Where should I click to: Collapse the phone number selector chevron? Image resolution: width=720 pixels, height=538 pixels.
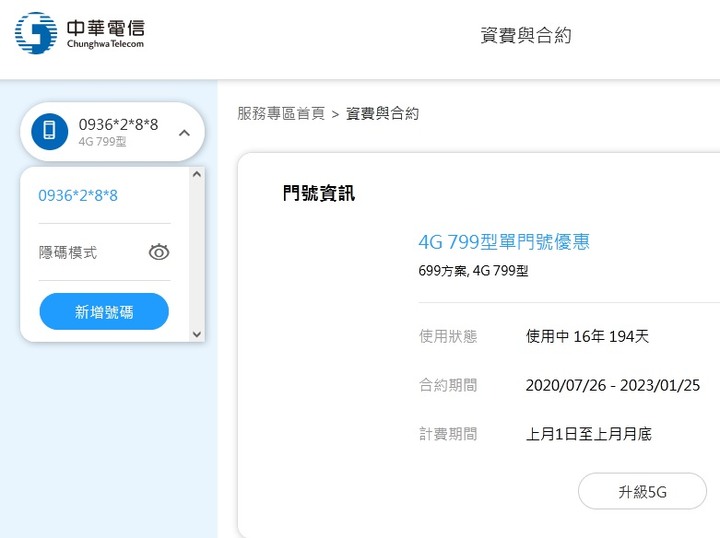[x=184, y=133]
